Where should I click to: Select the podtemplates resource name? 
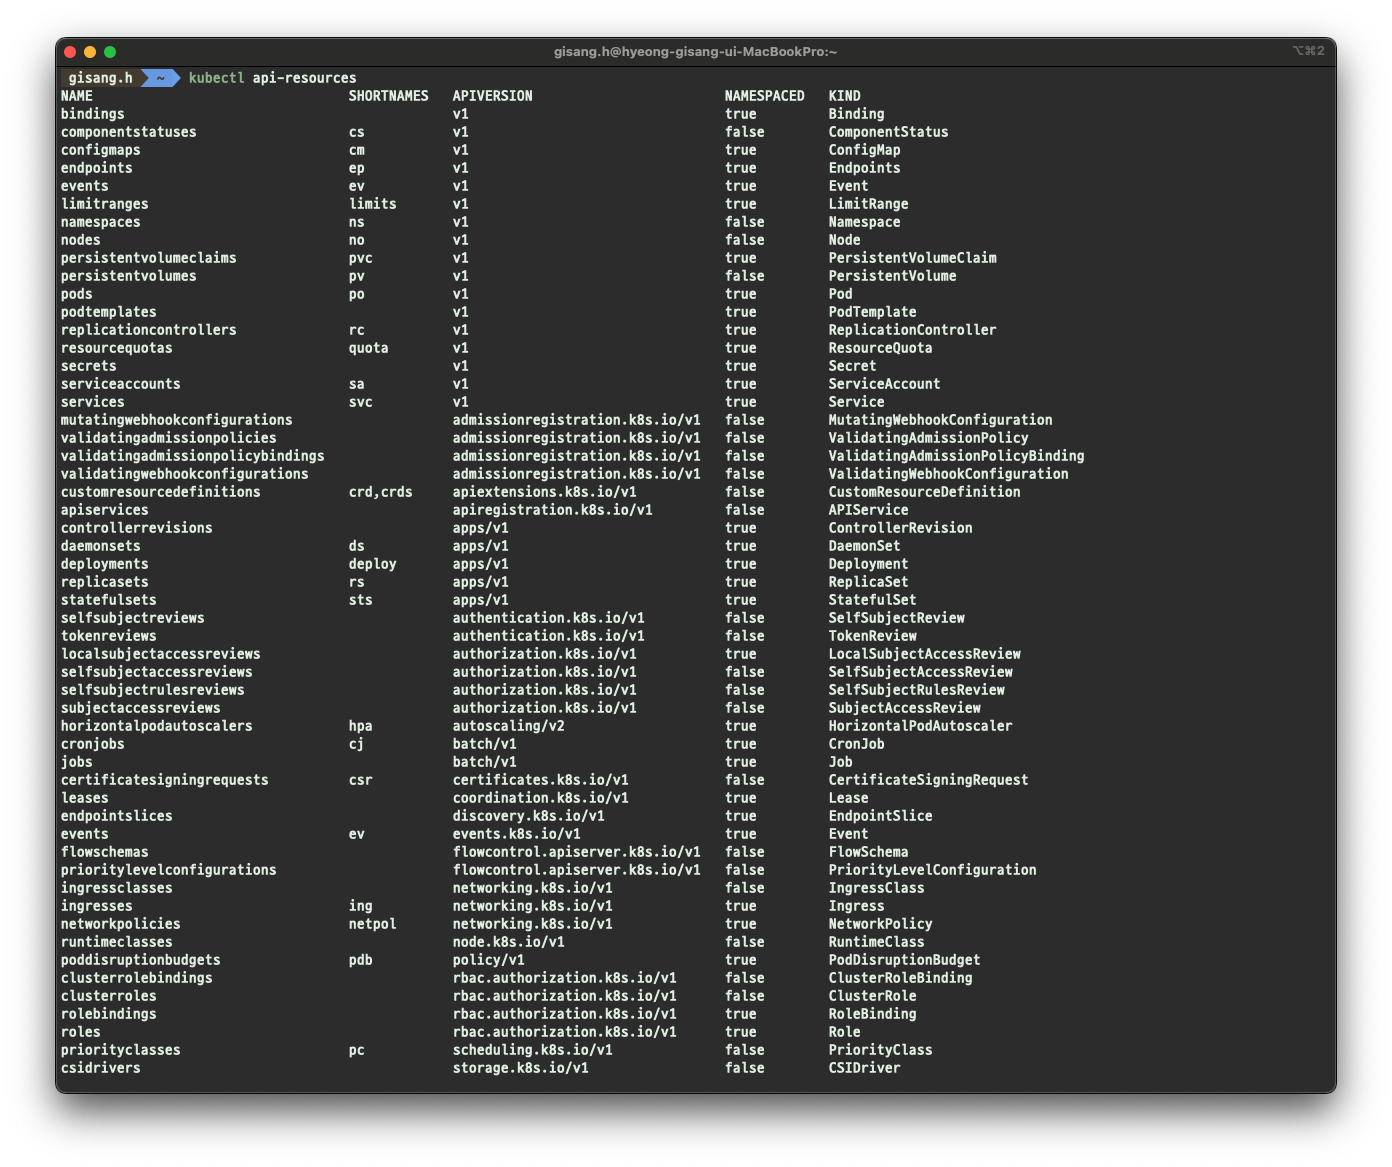109,312
